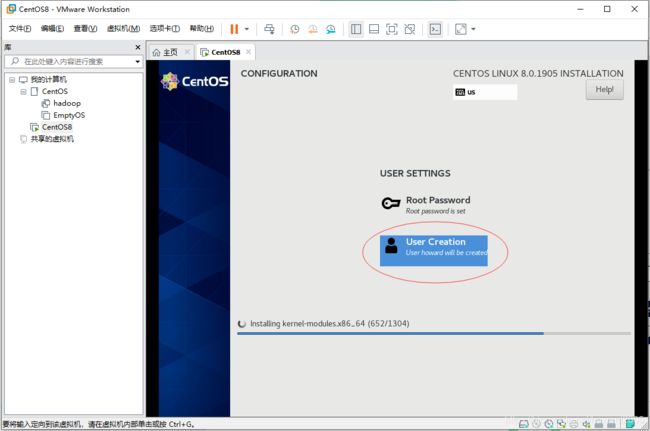
Task: Click the CentOS logo in the installer
Action: [194, 81]
